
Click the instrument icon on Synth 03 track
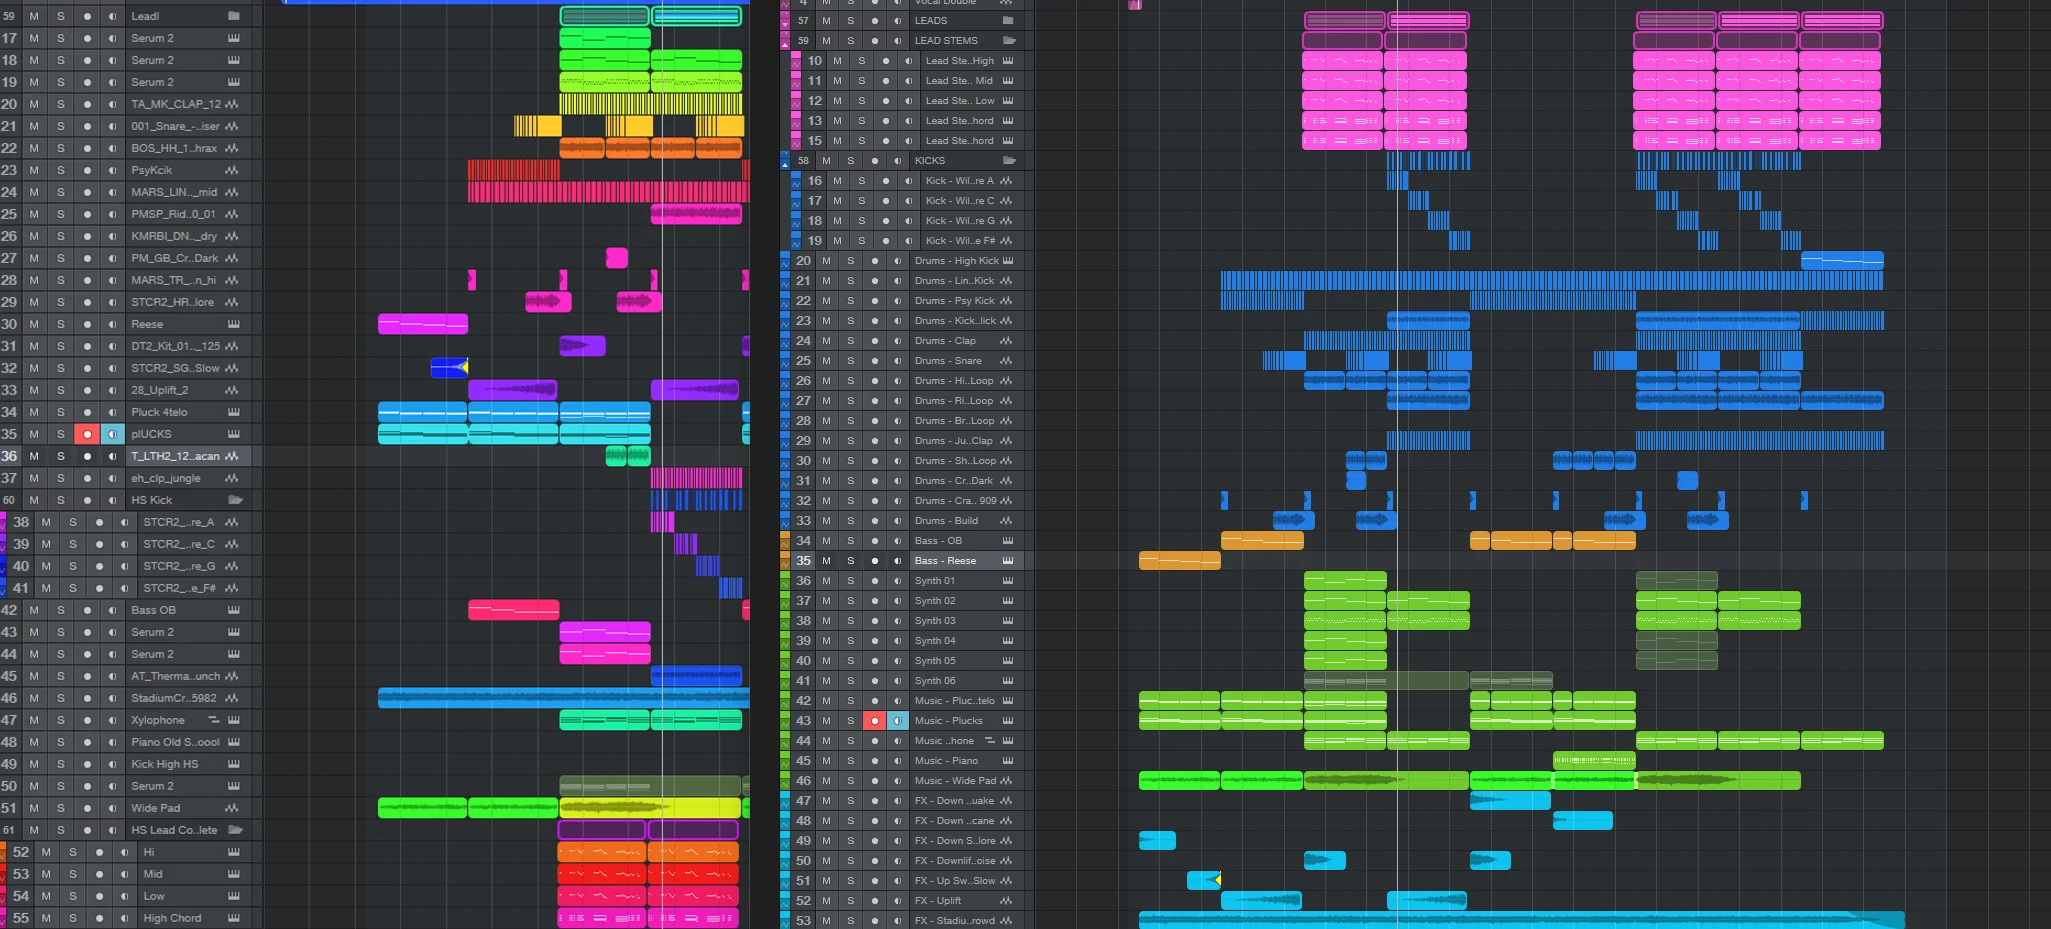(x=1007, y=621)
